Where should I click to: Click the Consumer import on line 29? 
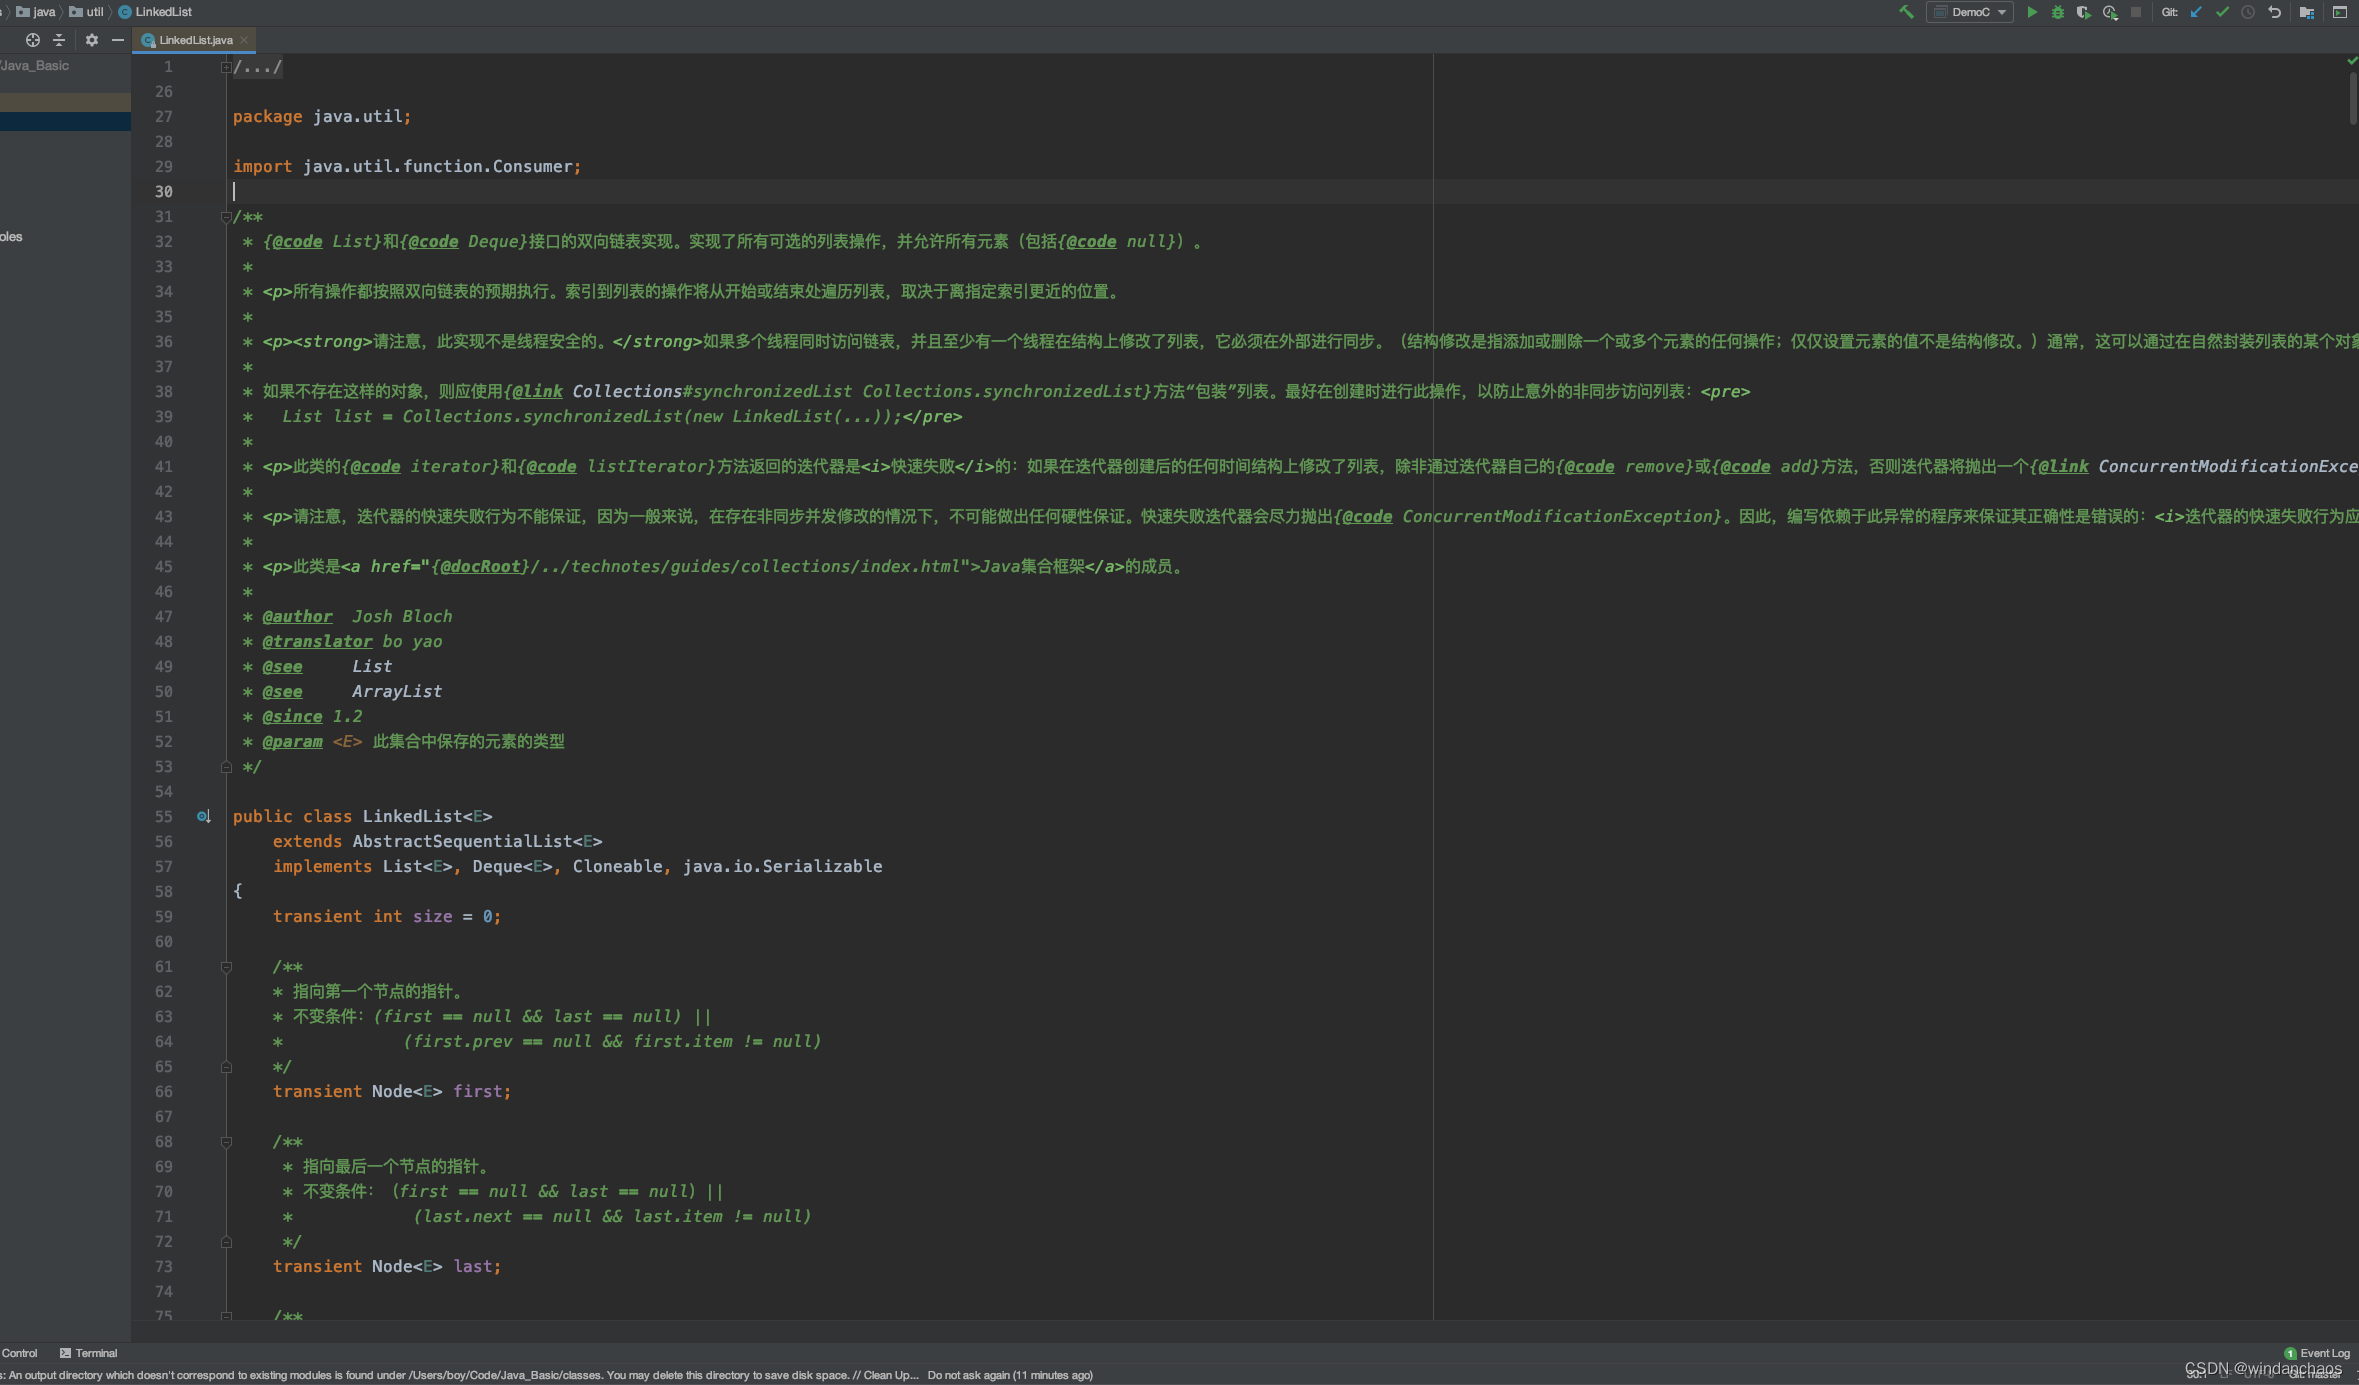tap(532, 167)
